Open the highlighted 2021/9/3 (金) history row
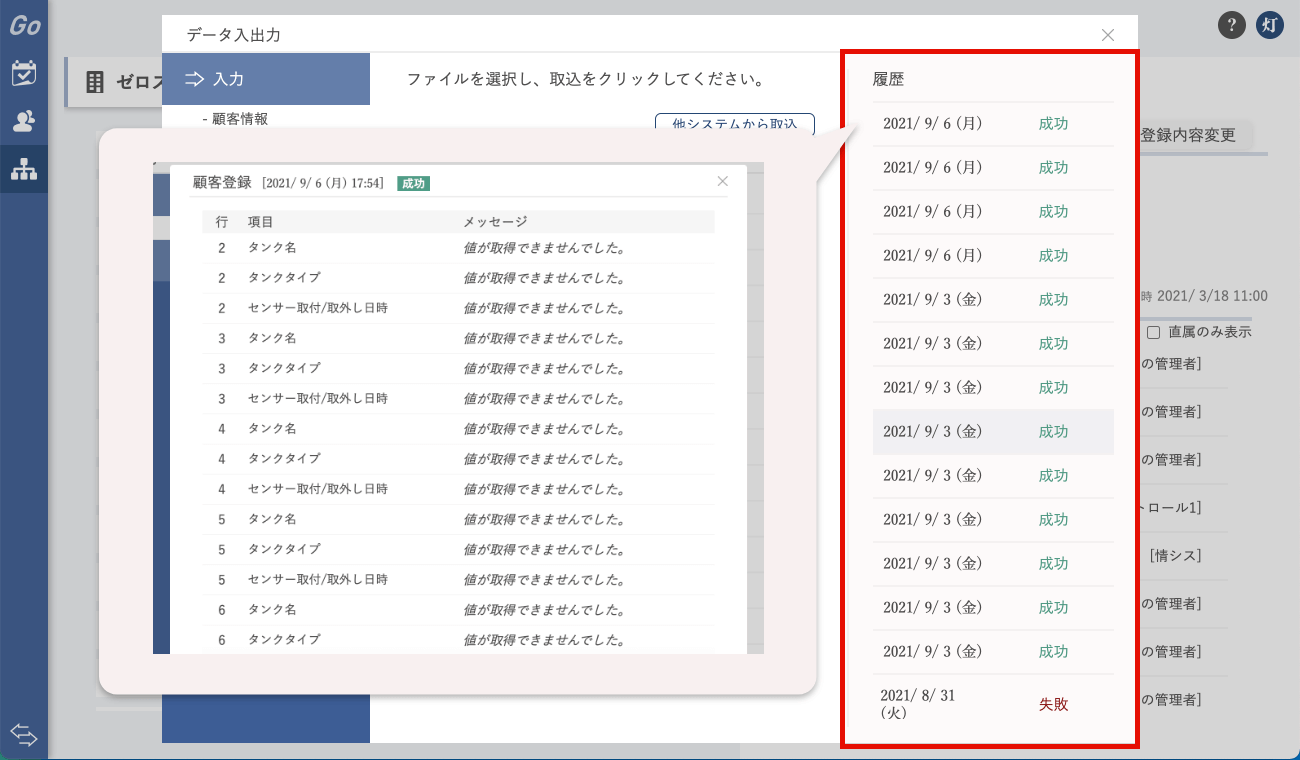Viewport: 1300px width, 760px height. click(993, 432)
